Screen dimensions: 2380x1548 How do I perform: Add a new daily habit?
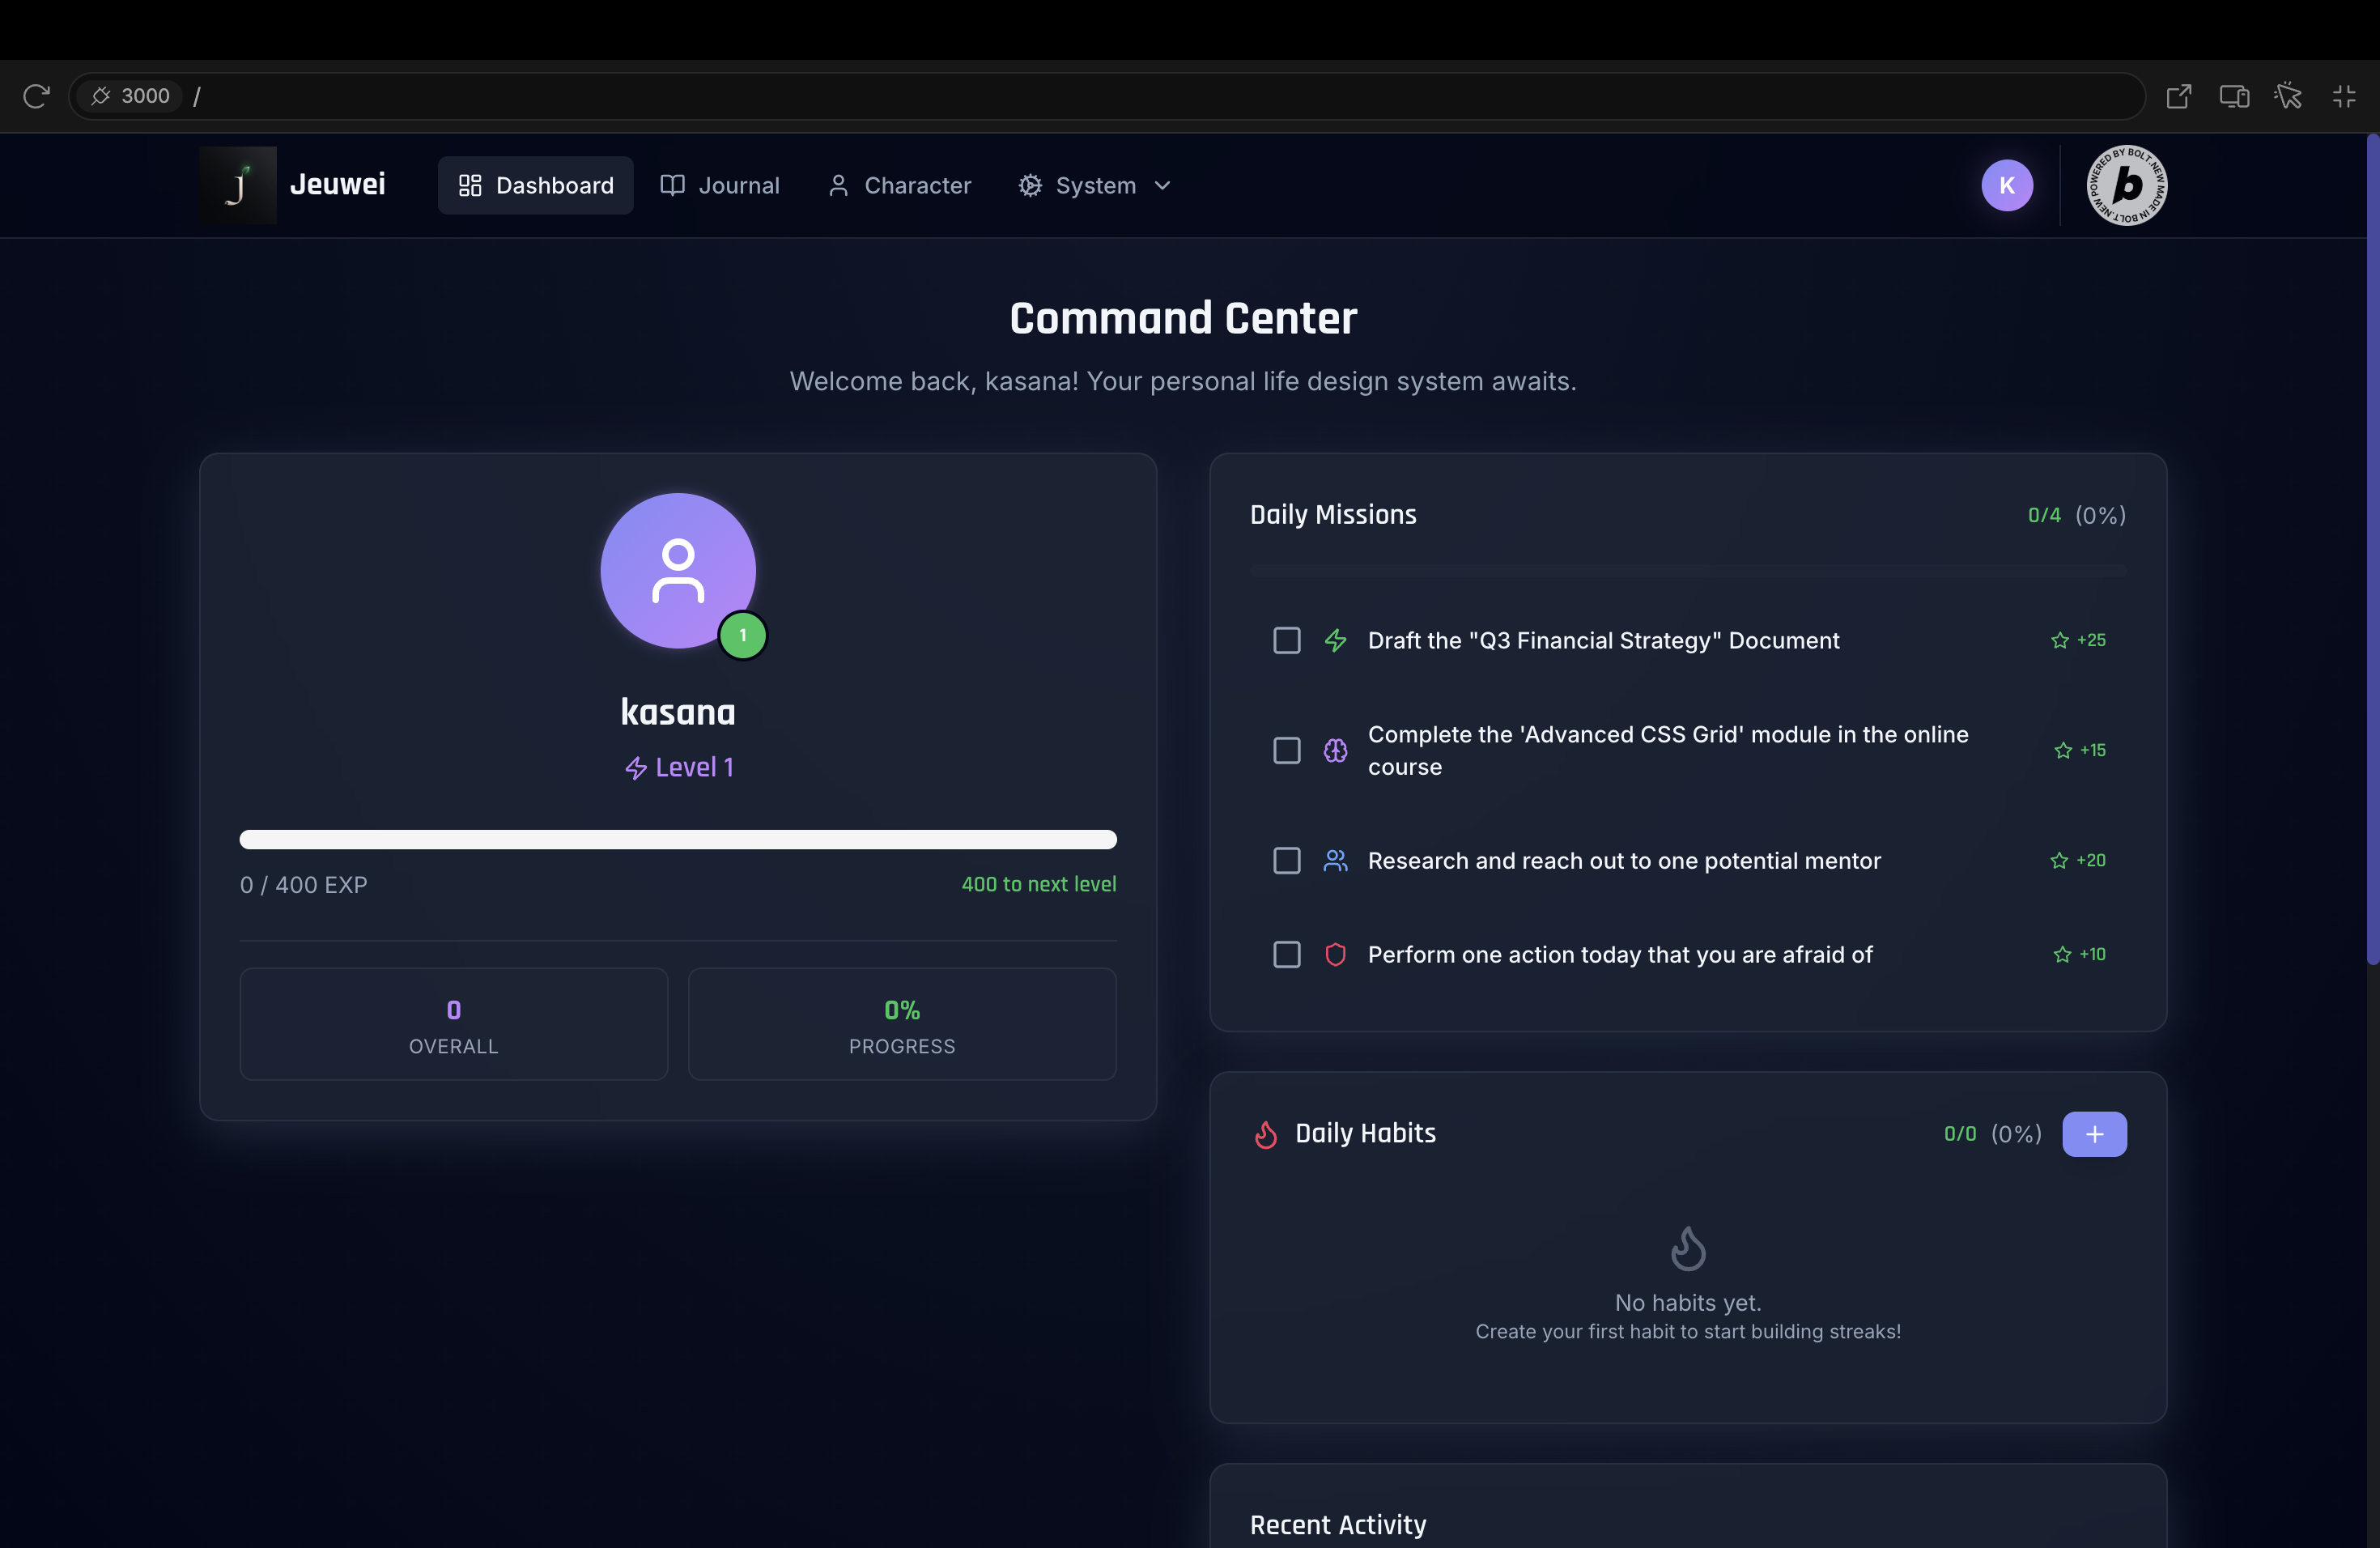[x=2094, y=1134]
